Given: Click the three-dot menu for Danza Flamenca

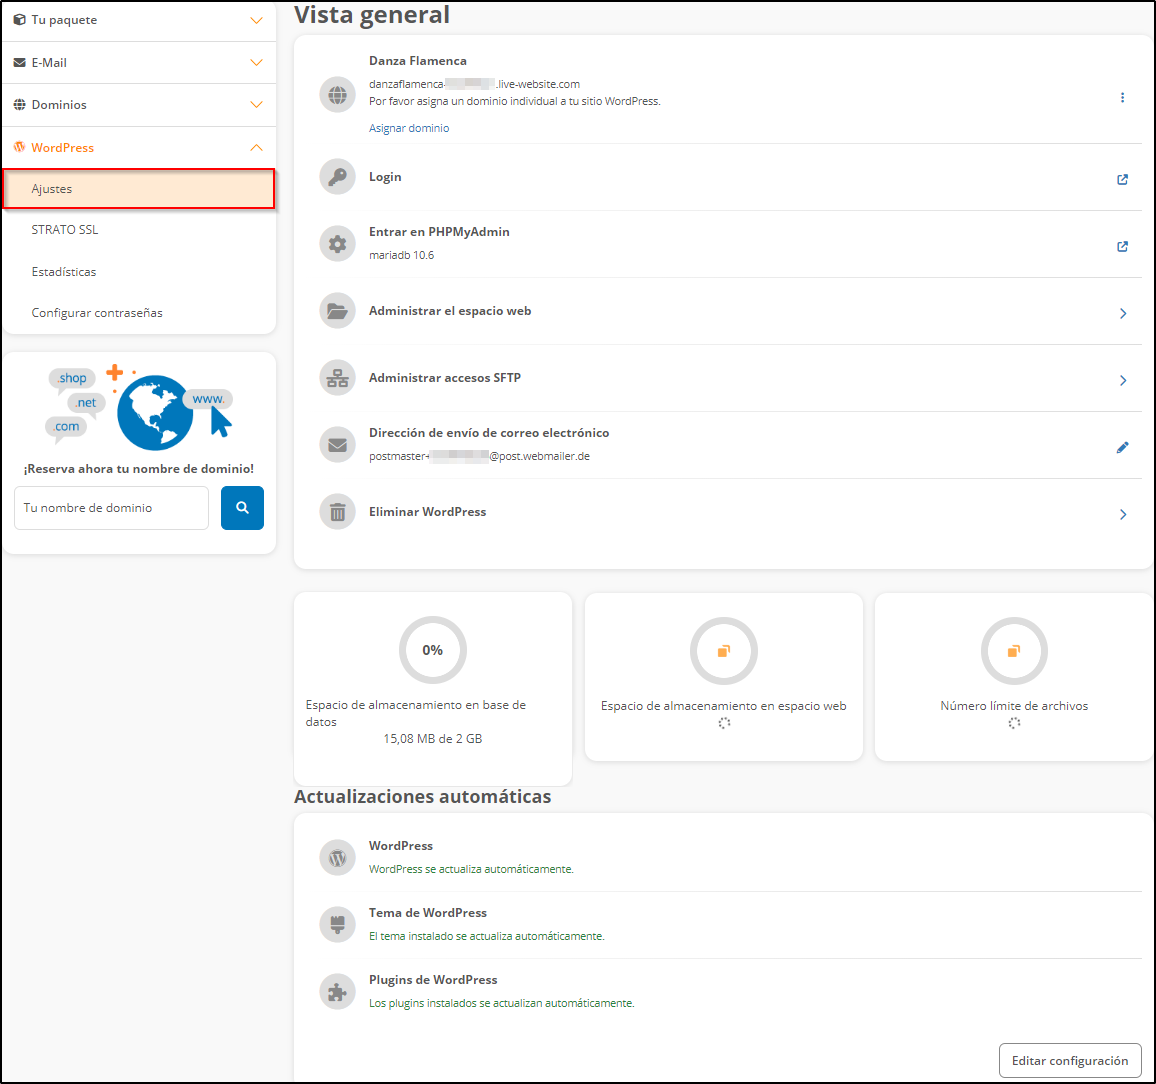Looking at the screenshot, I should pyautogui.click(x=1122, y=98).
